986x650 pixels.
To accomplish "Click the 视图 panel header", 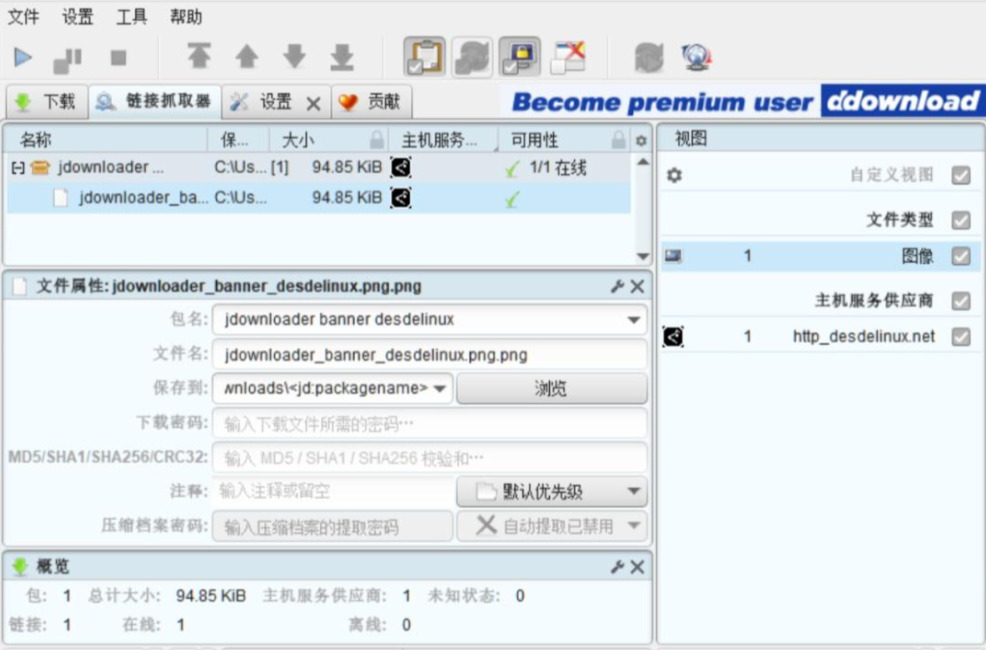I will [x=820, y=138].
